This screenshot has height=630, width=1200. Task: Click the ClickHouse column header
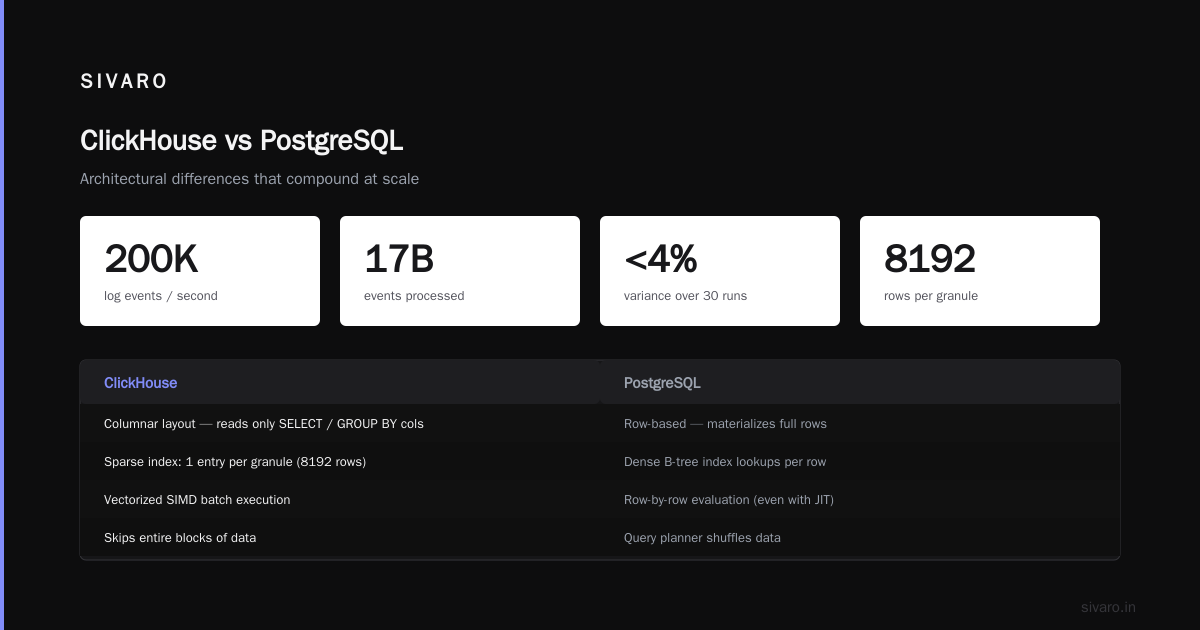141,383
